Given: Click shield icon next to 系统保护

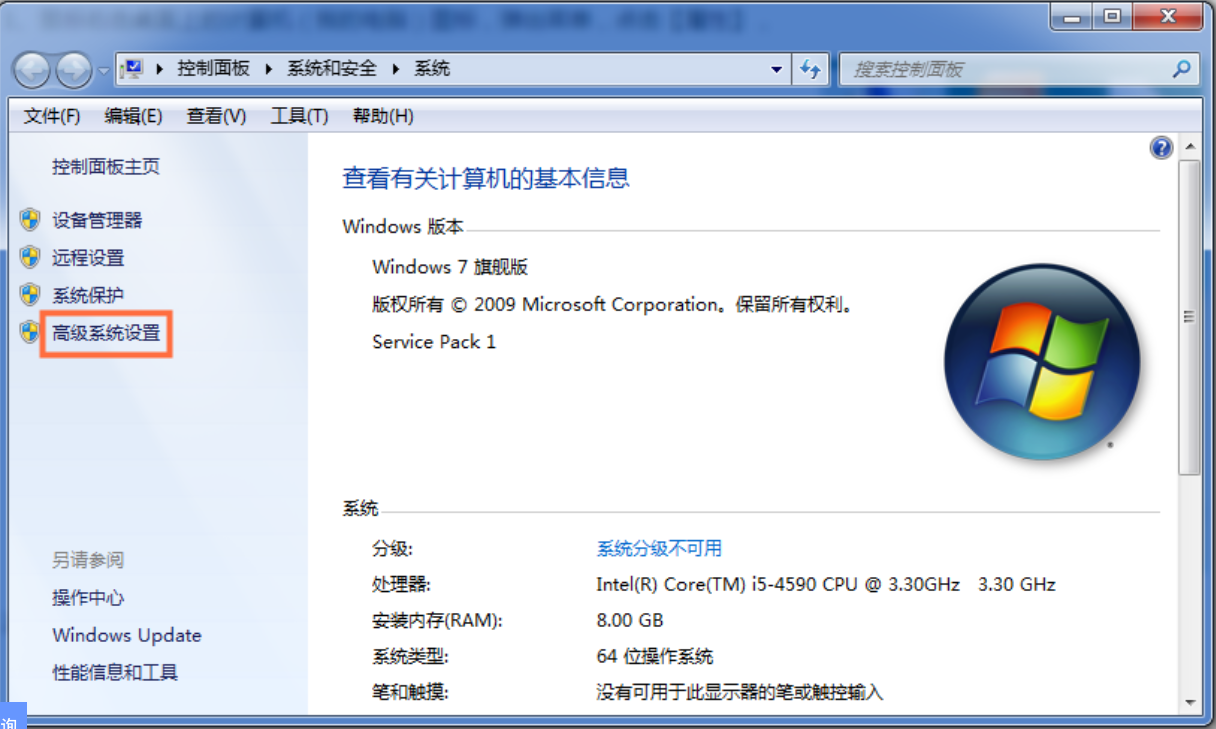Looking at the screenshot, I should click(x=30, y=294).
